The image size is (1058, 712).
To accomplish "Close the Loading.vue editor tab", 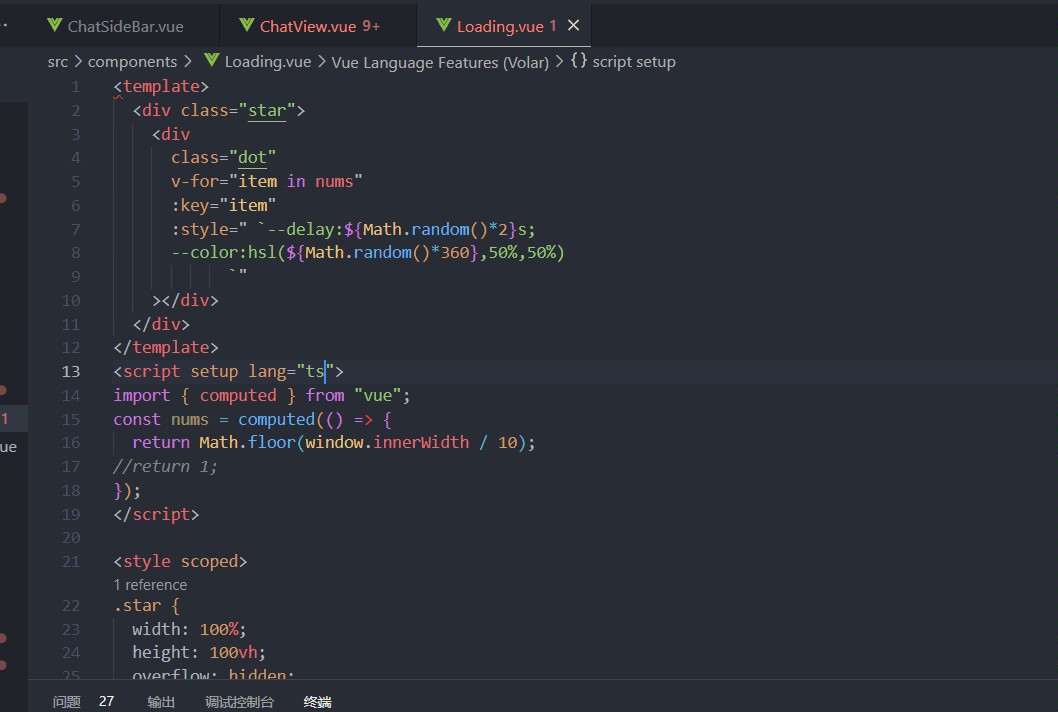I will click(573, 26).
